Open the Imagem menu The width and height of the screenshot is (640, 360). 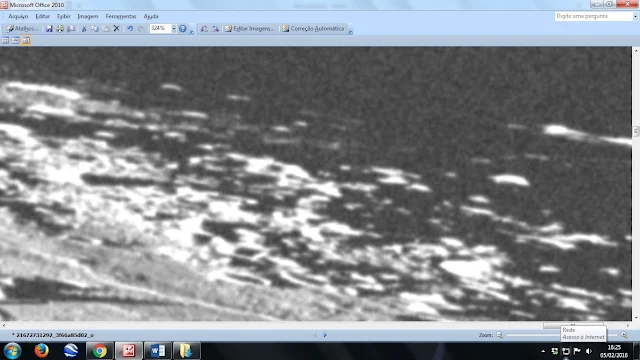click(x=88, y=16)
